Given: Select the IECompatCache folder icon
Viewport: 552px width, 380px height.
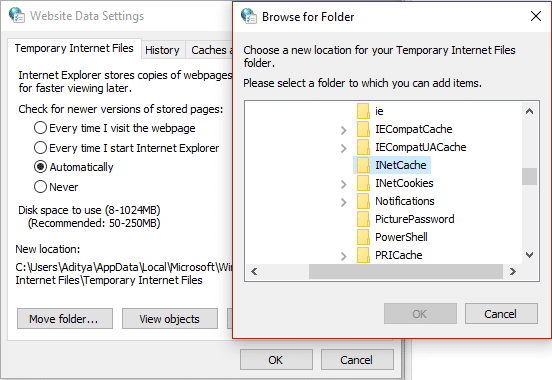Looking at the screenshot, I should (x=363, y=129).
